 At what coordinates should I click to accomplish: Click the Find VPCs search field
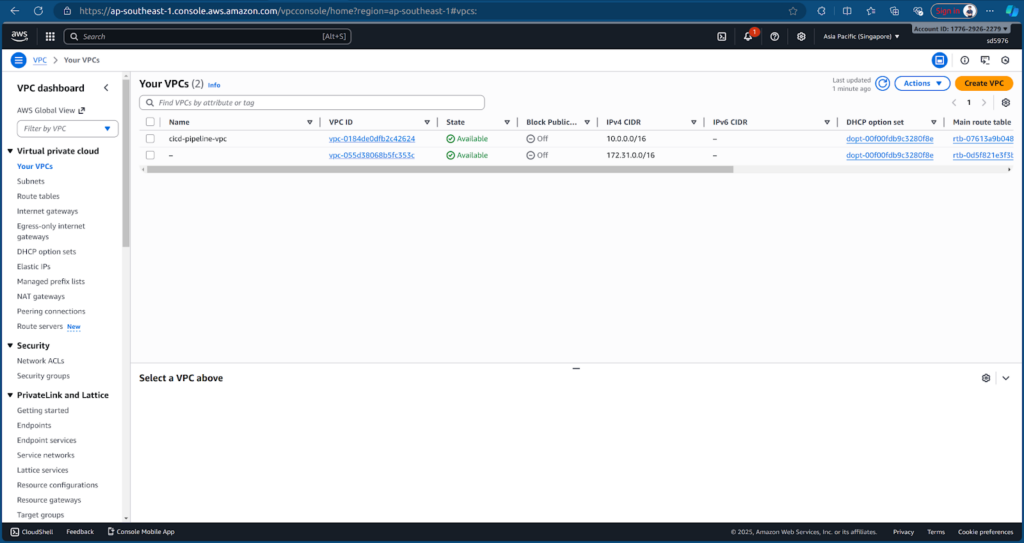click(x=312, y=102)
